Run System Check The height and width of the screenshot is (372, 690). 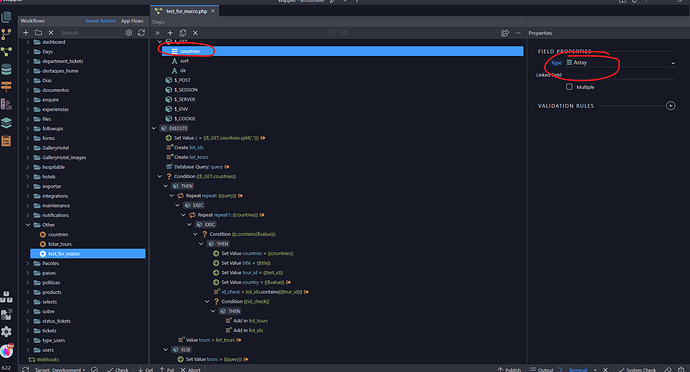pyautogui.click(x=637, y=369)
